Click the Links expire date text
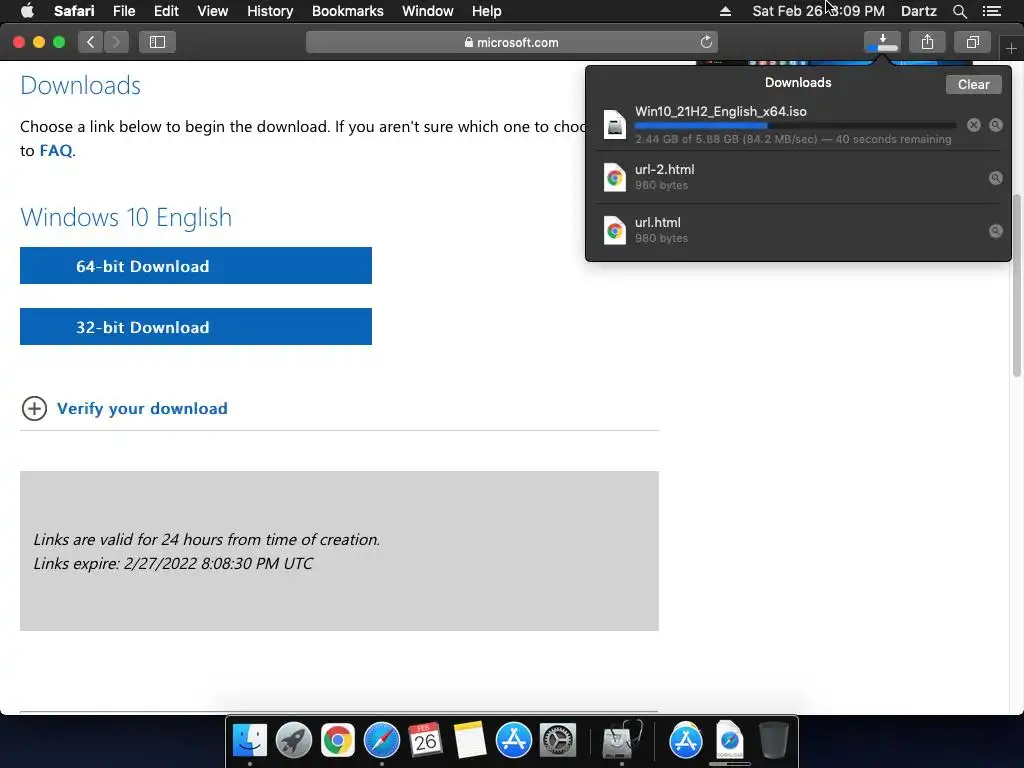The width and height of the screenshot is (1024, 768). coord(173,564)
